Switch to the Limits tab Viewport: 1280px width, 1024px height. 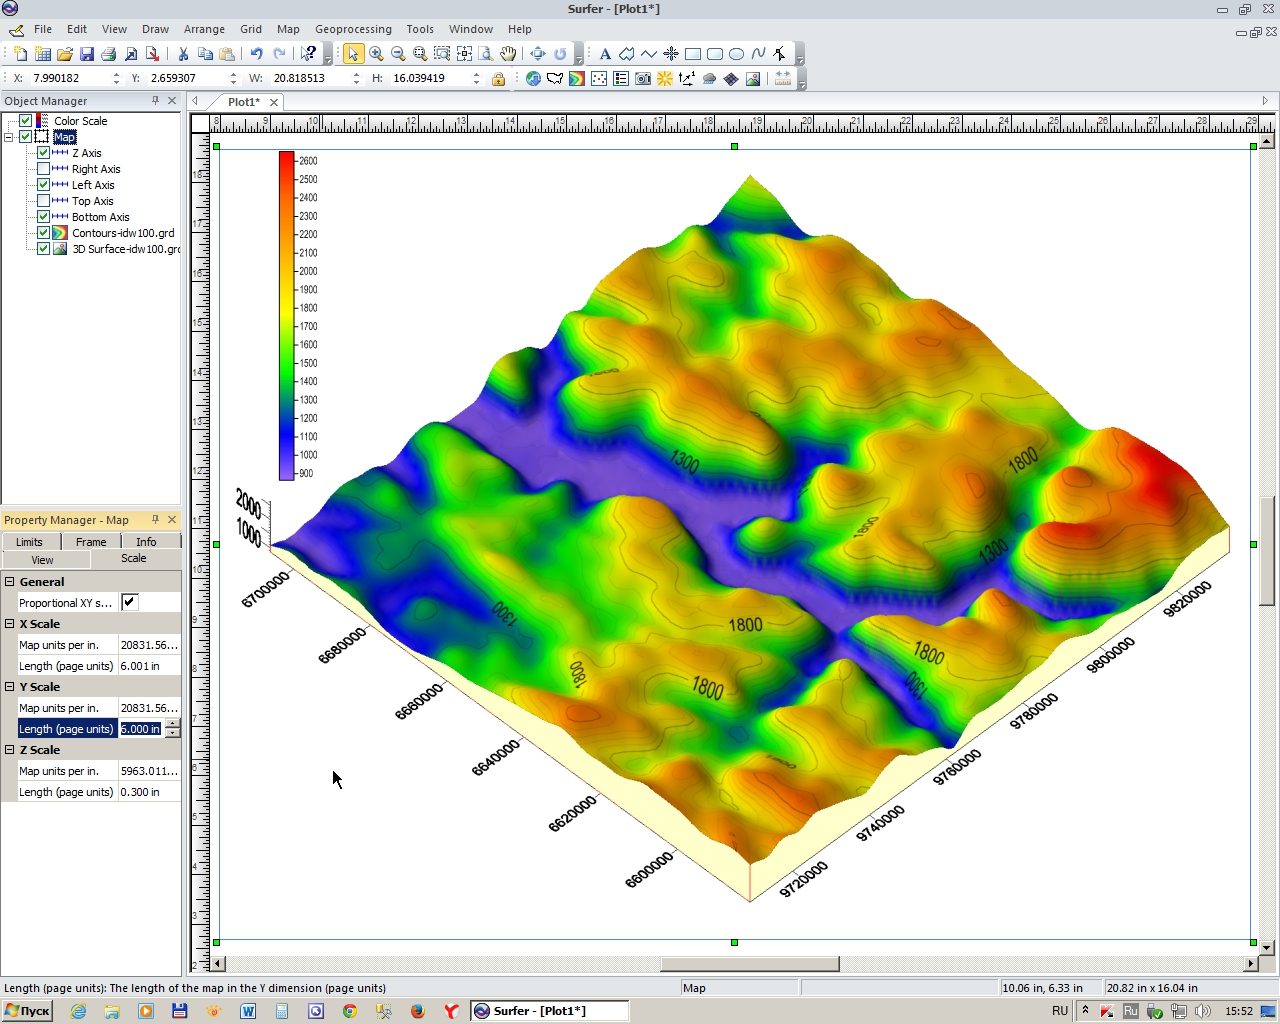[30, 541]
